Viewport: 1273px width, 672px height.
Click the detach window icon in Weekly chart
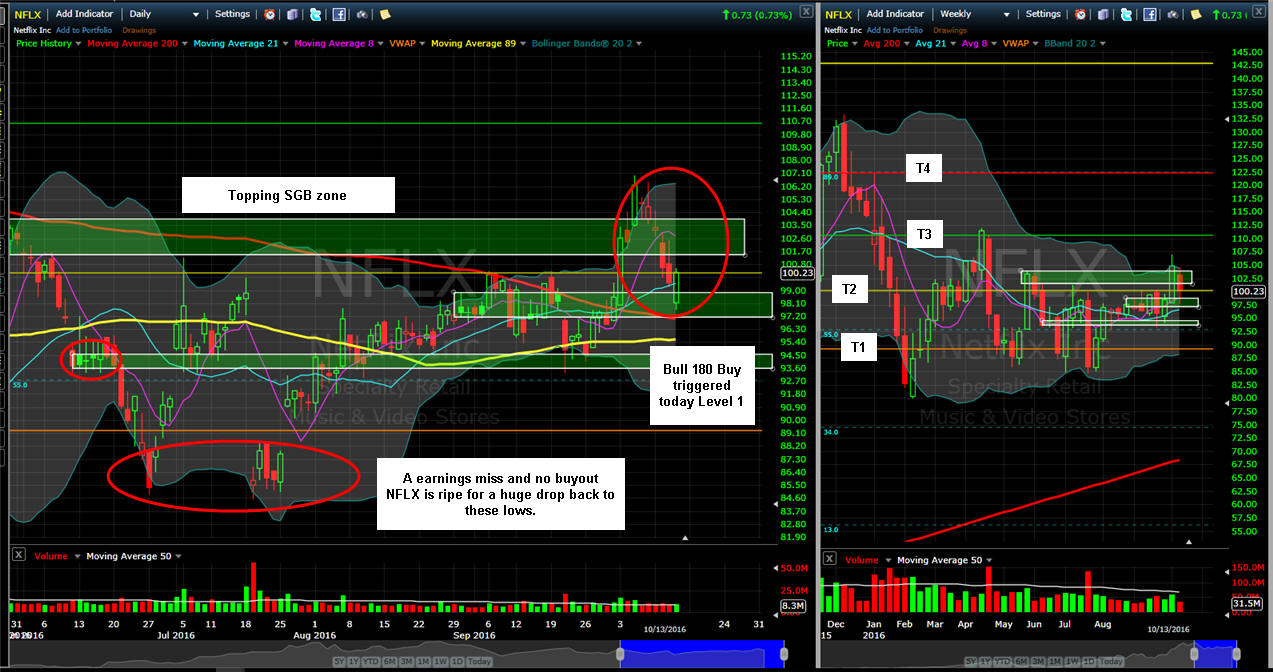[1103, 14]
